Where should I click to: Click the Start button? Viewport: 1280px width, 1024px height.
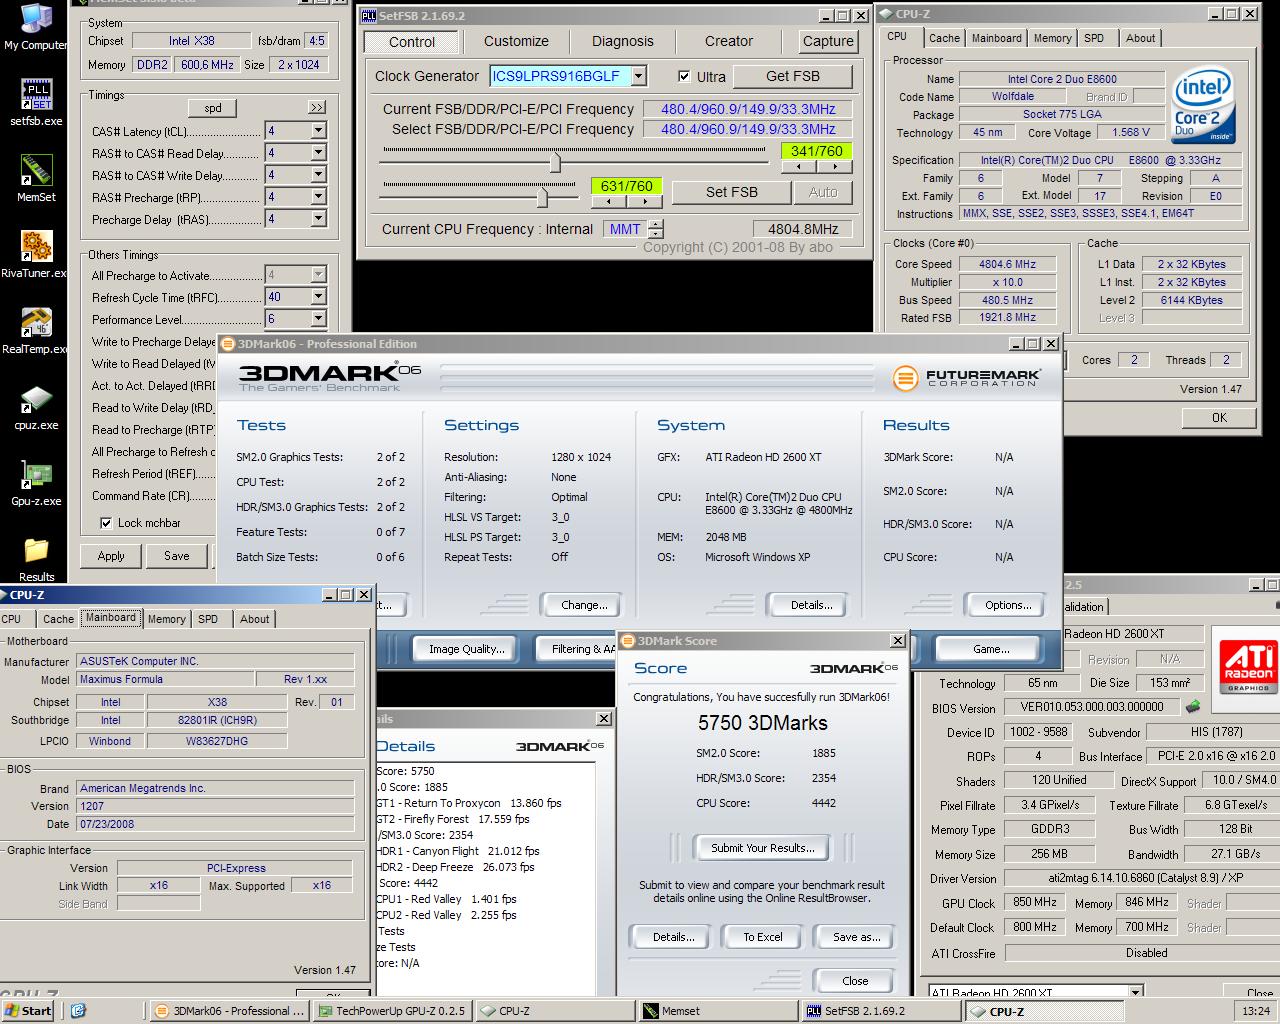tap(28, 1011)
